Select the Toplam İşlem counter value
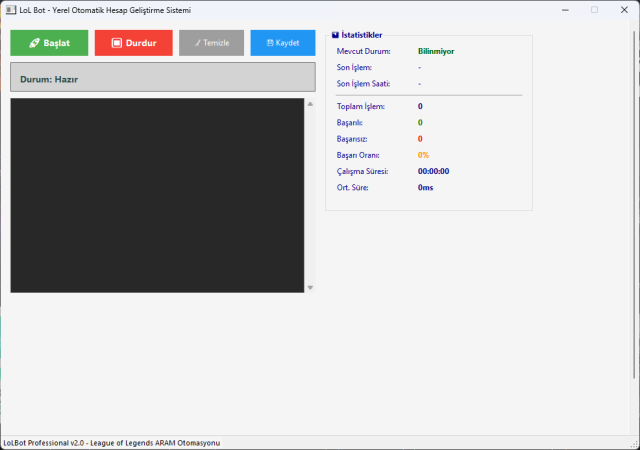 [420, 106]
